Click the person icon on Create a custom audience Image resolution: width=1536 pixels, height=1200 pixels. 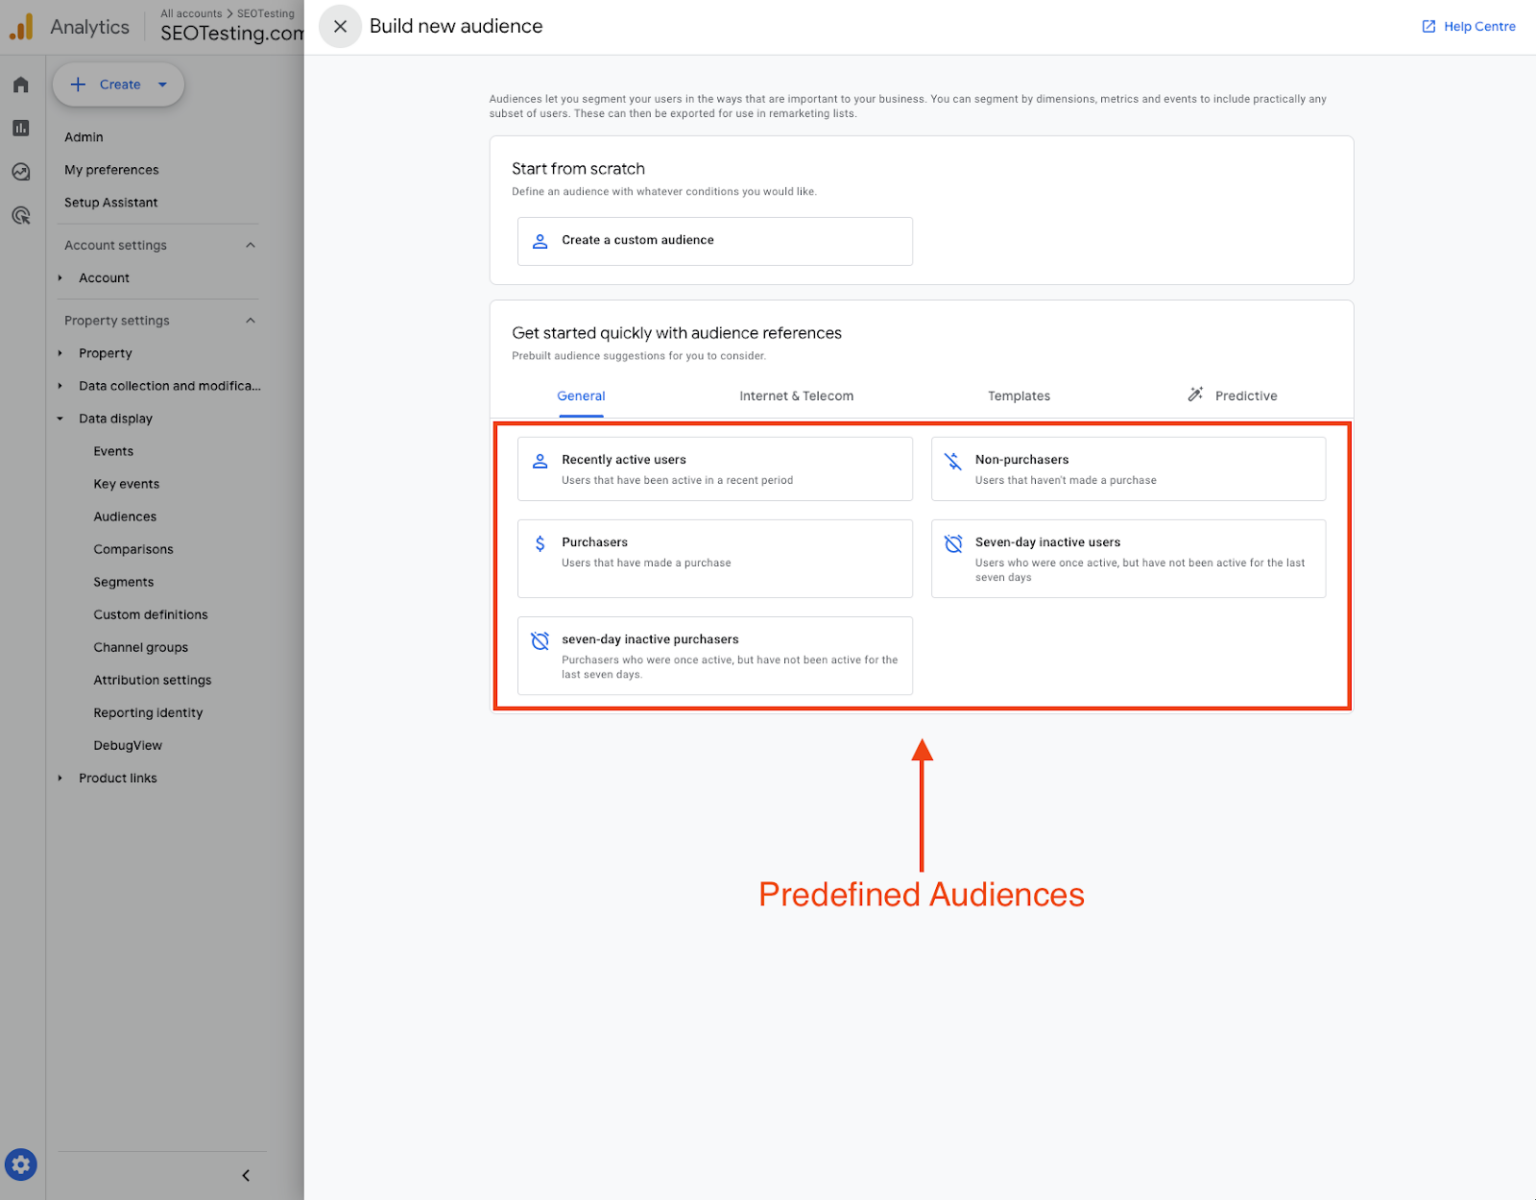coord(540,241)
